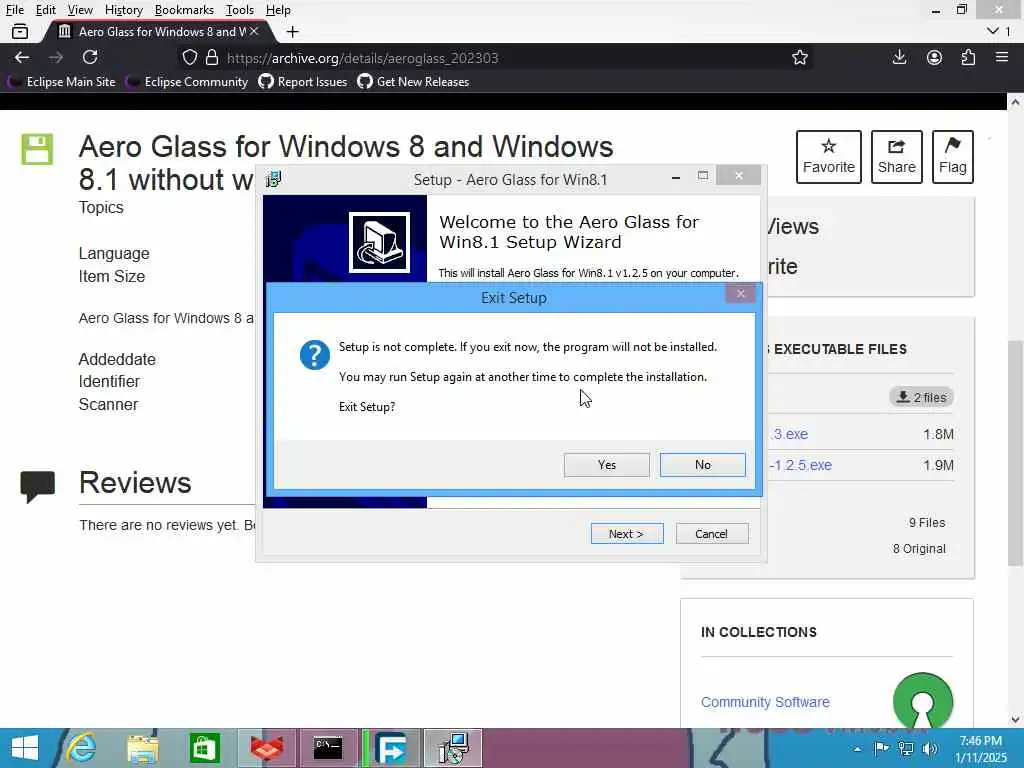
Task: Show hidden system tray icons
Action: pyautogui.click(x=857, y=749)
